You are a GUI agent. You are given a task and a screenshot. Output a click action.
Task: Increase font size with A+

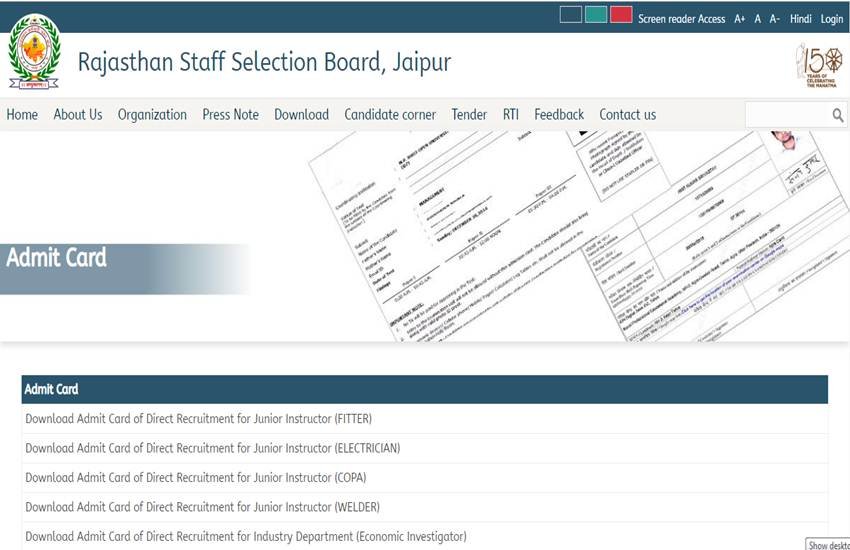pos(739,19)
